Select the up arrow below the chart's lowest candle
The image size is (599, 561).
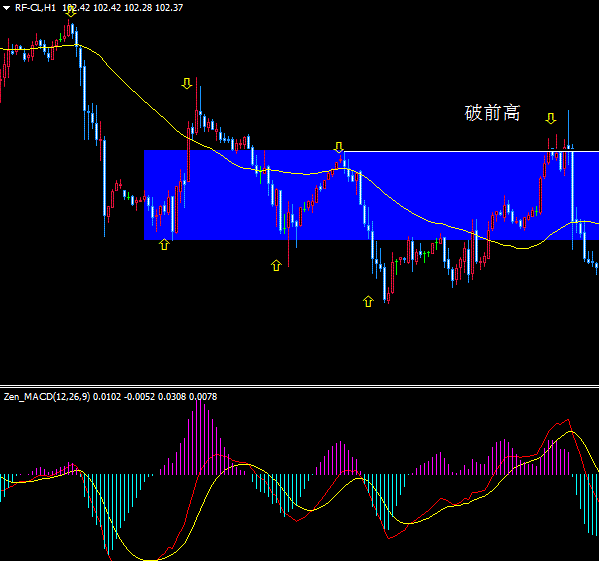[368, 301]
